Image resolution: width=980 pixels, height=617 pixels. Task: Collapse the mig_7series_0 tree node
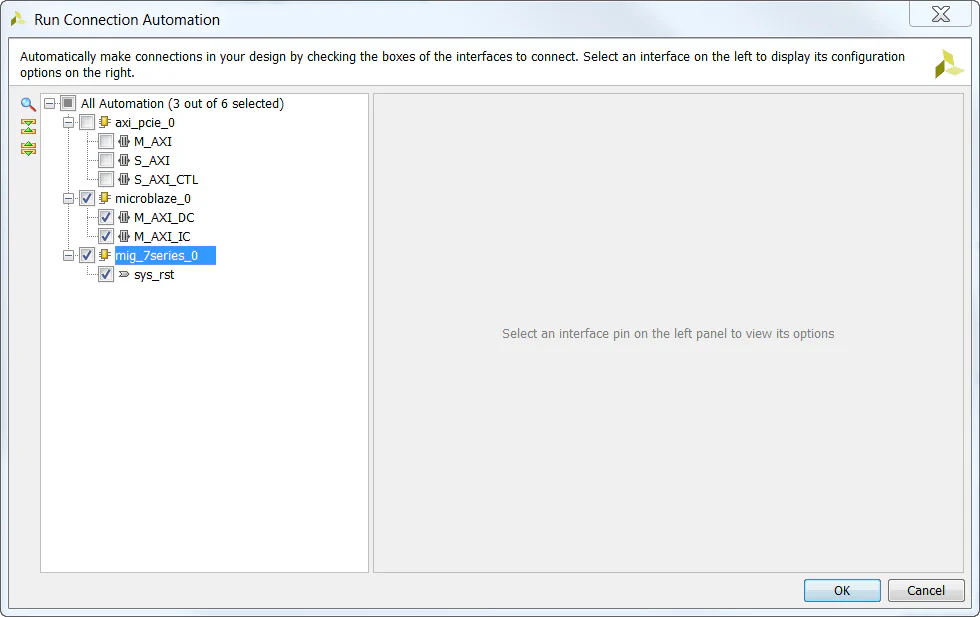coord(69,255)
